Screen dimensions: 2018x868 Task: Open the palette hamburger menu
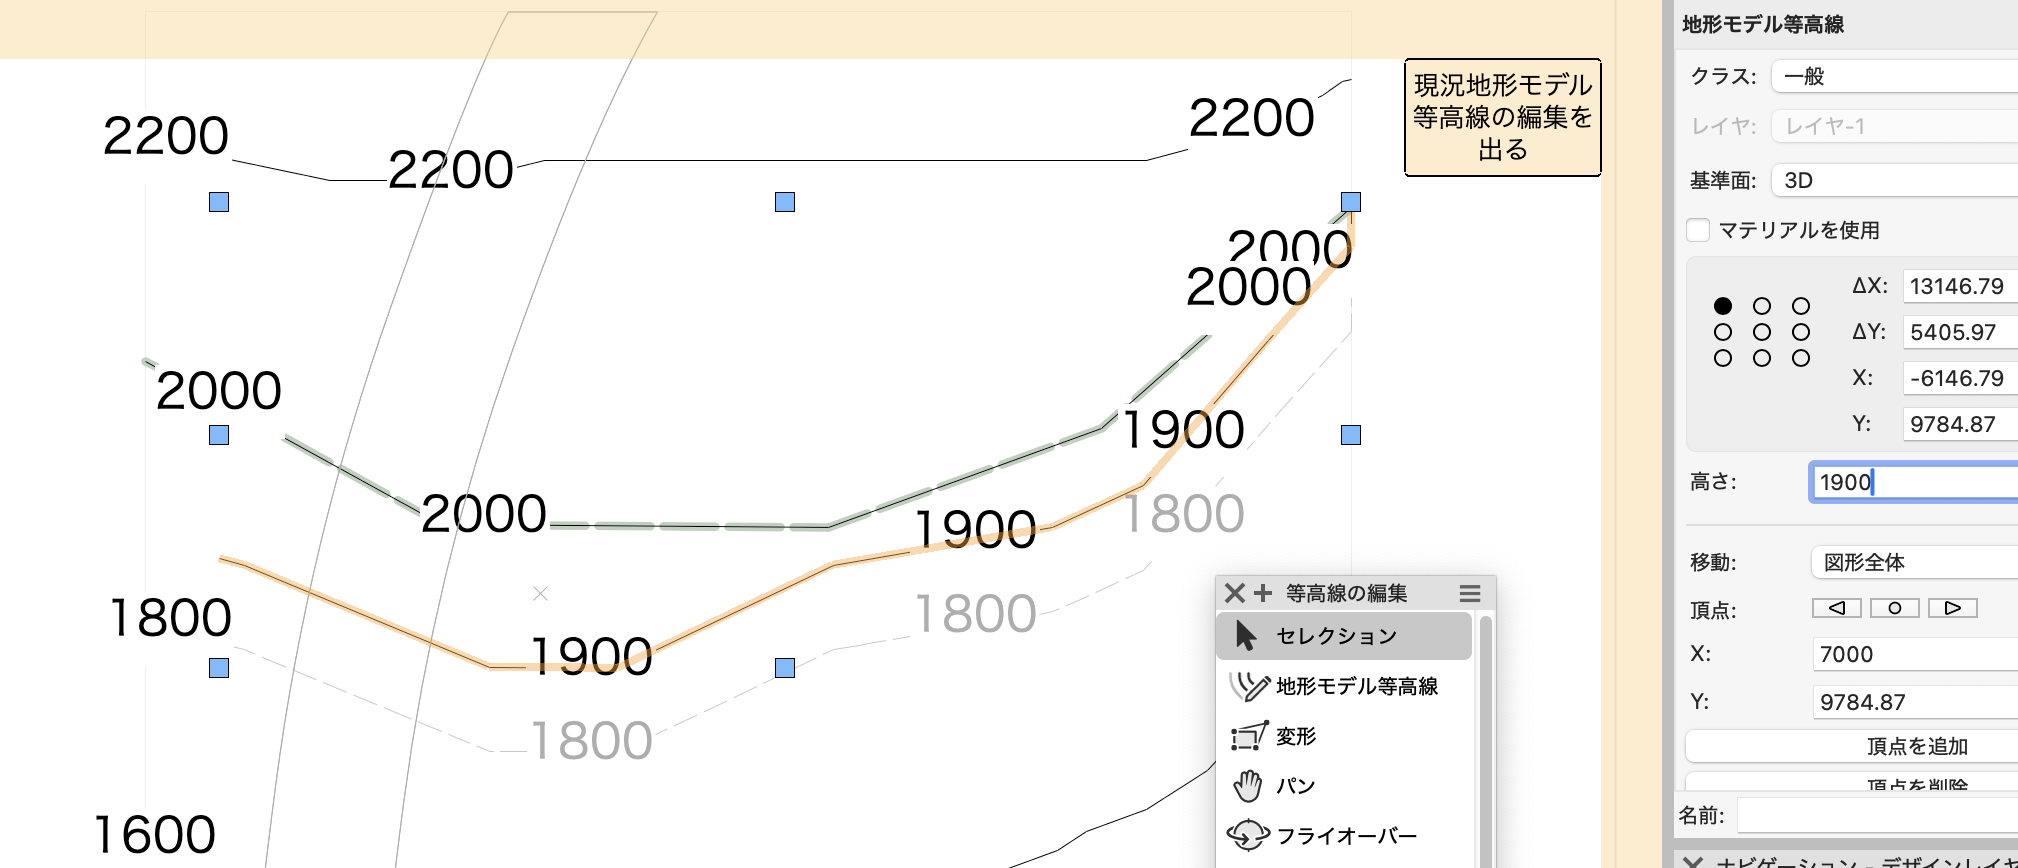[x=1469, y=593]
